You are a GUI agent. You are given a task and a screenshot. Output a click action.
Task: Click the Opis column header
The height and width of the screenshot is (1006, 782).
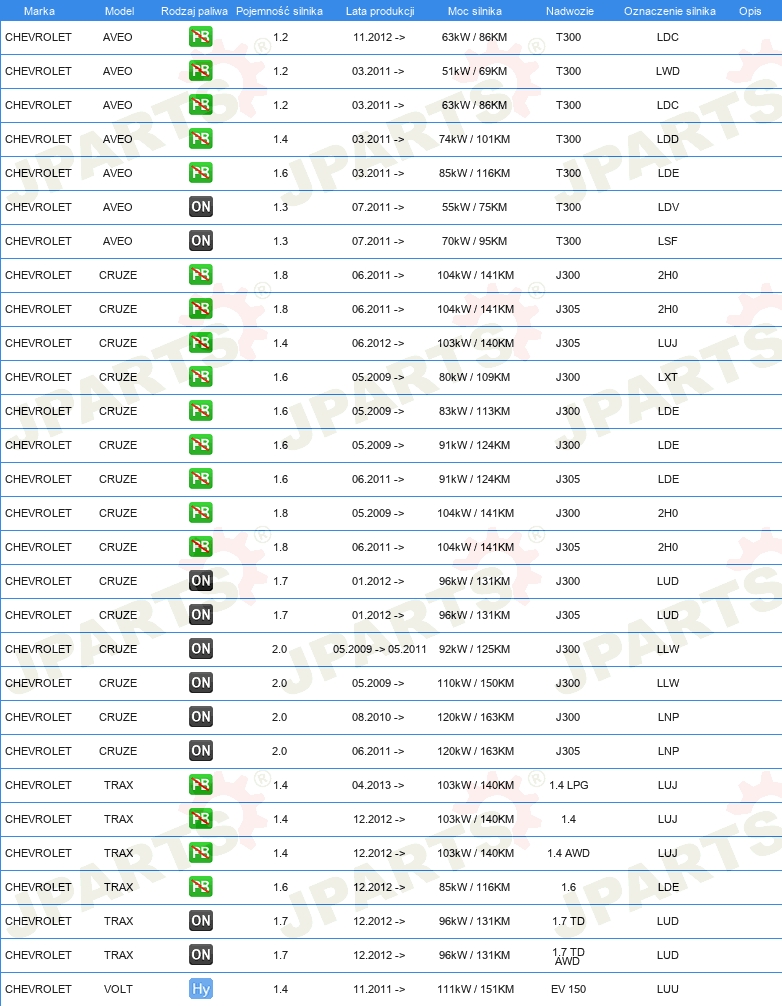coord(750,11)
